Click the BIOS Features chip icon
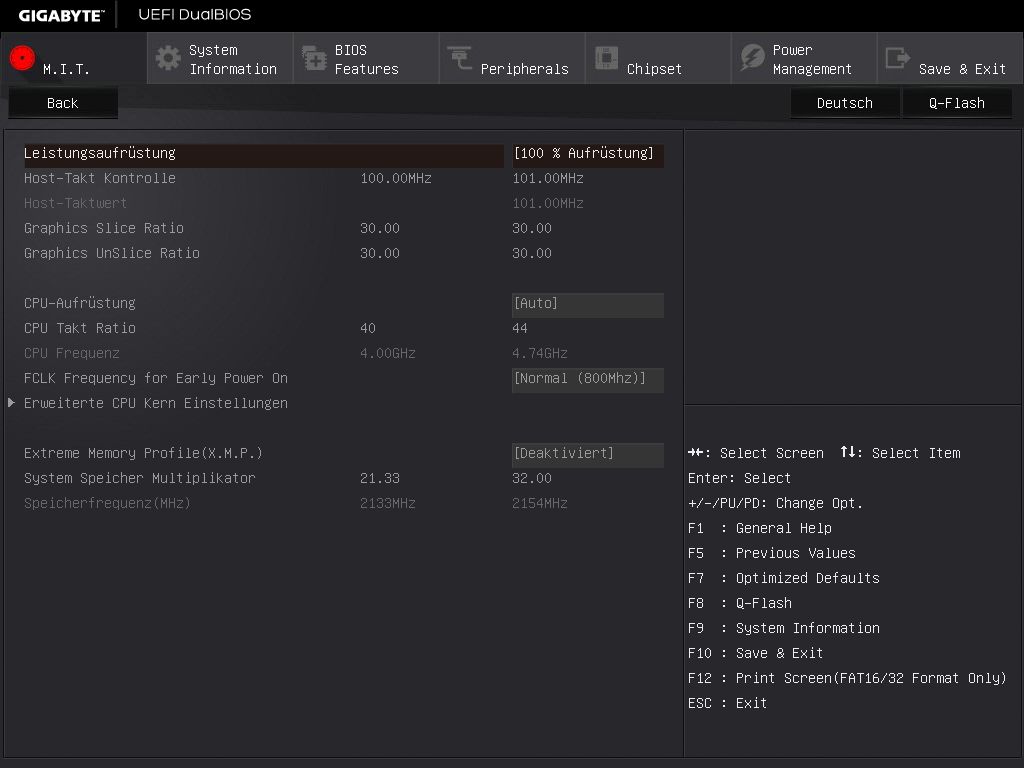This screenshot has height=768, width=1024. point(314,58)
